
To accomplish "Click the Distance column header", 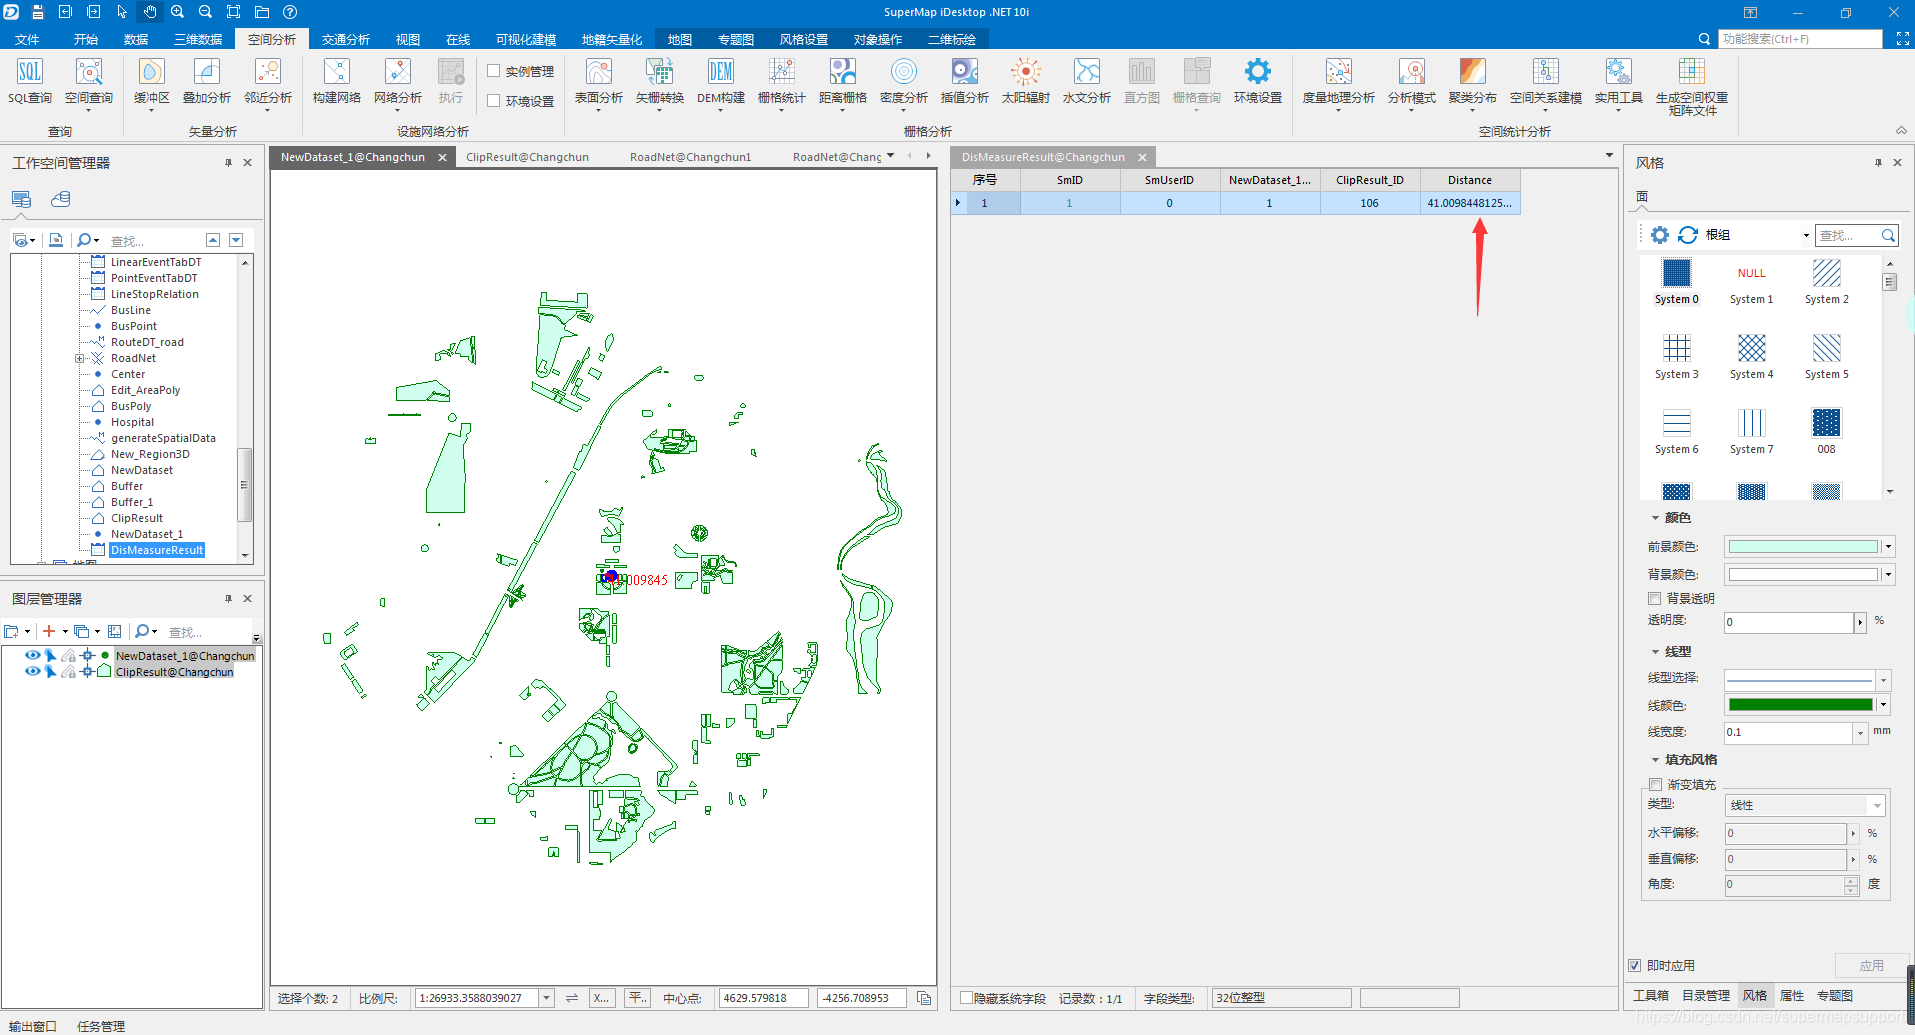I will (x=1470, y=180).
